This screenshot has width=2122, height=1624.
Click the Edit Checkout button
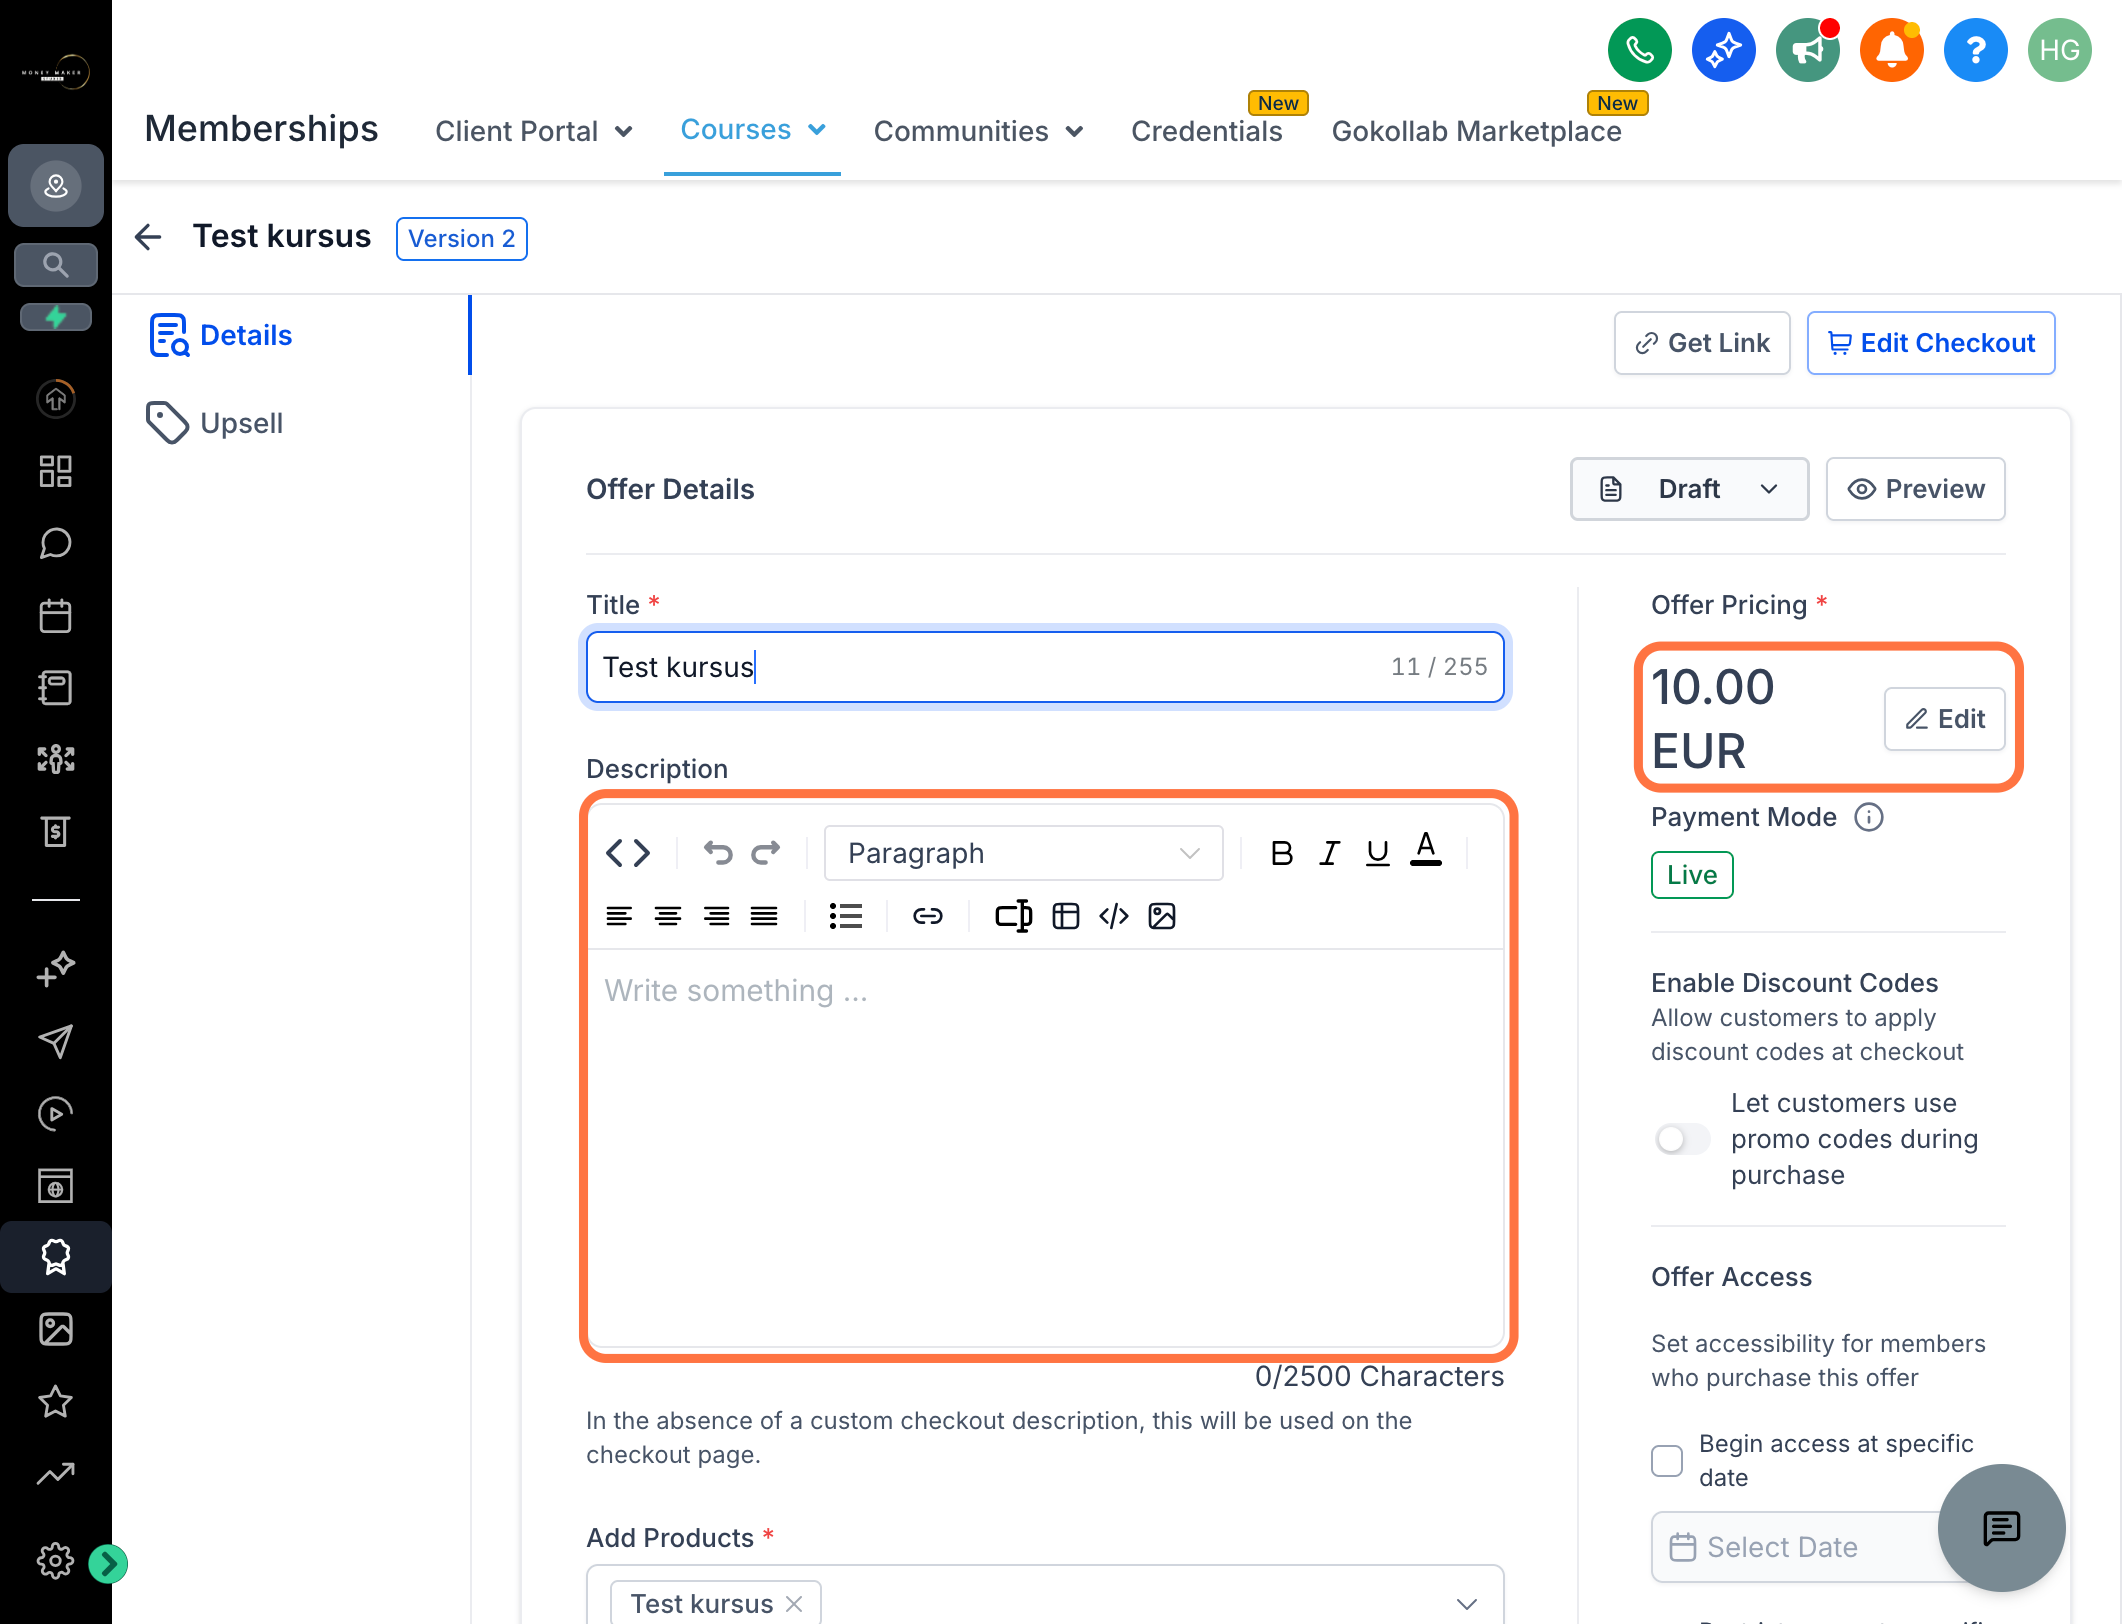click(1931, 343)
